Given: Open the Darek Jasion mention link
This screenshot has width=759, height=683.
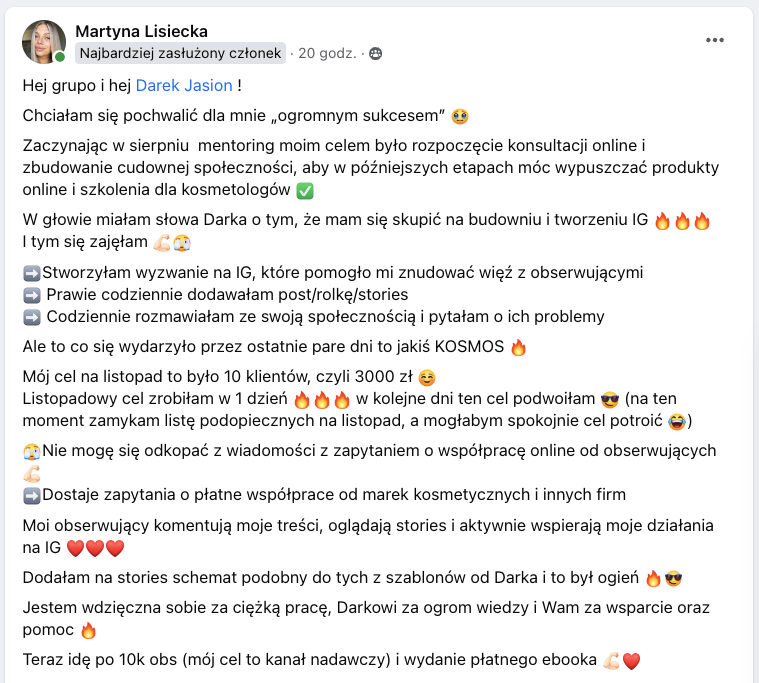Looking at the screenshot, I should [184, 86].
